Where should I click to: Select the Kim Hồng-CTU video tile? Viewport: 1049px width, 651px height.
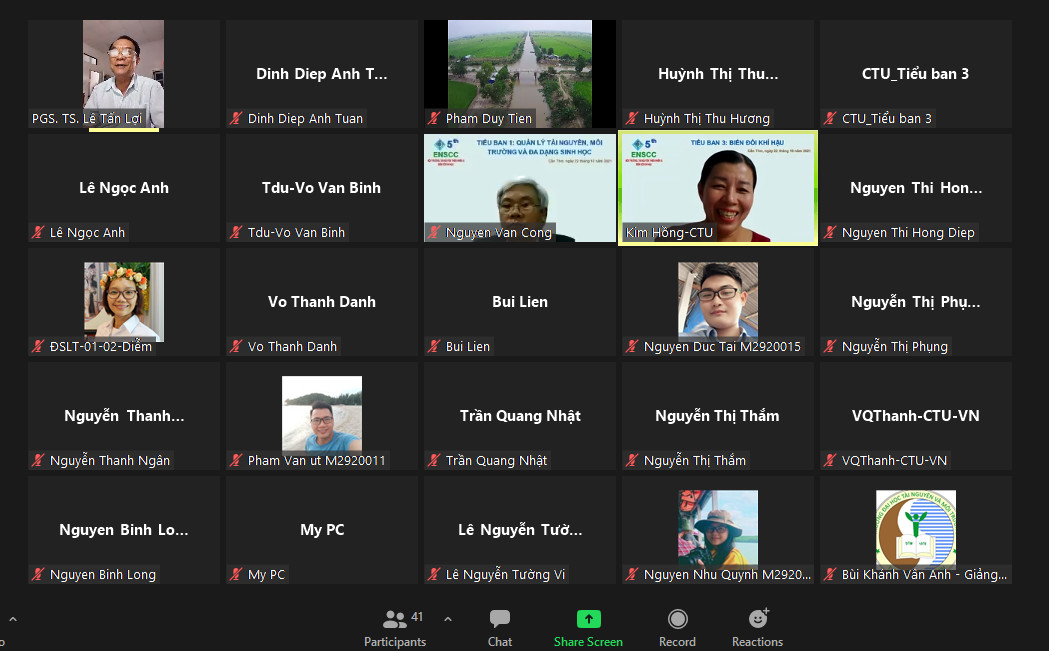click(x=718, y=187)
